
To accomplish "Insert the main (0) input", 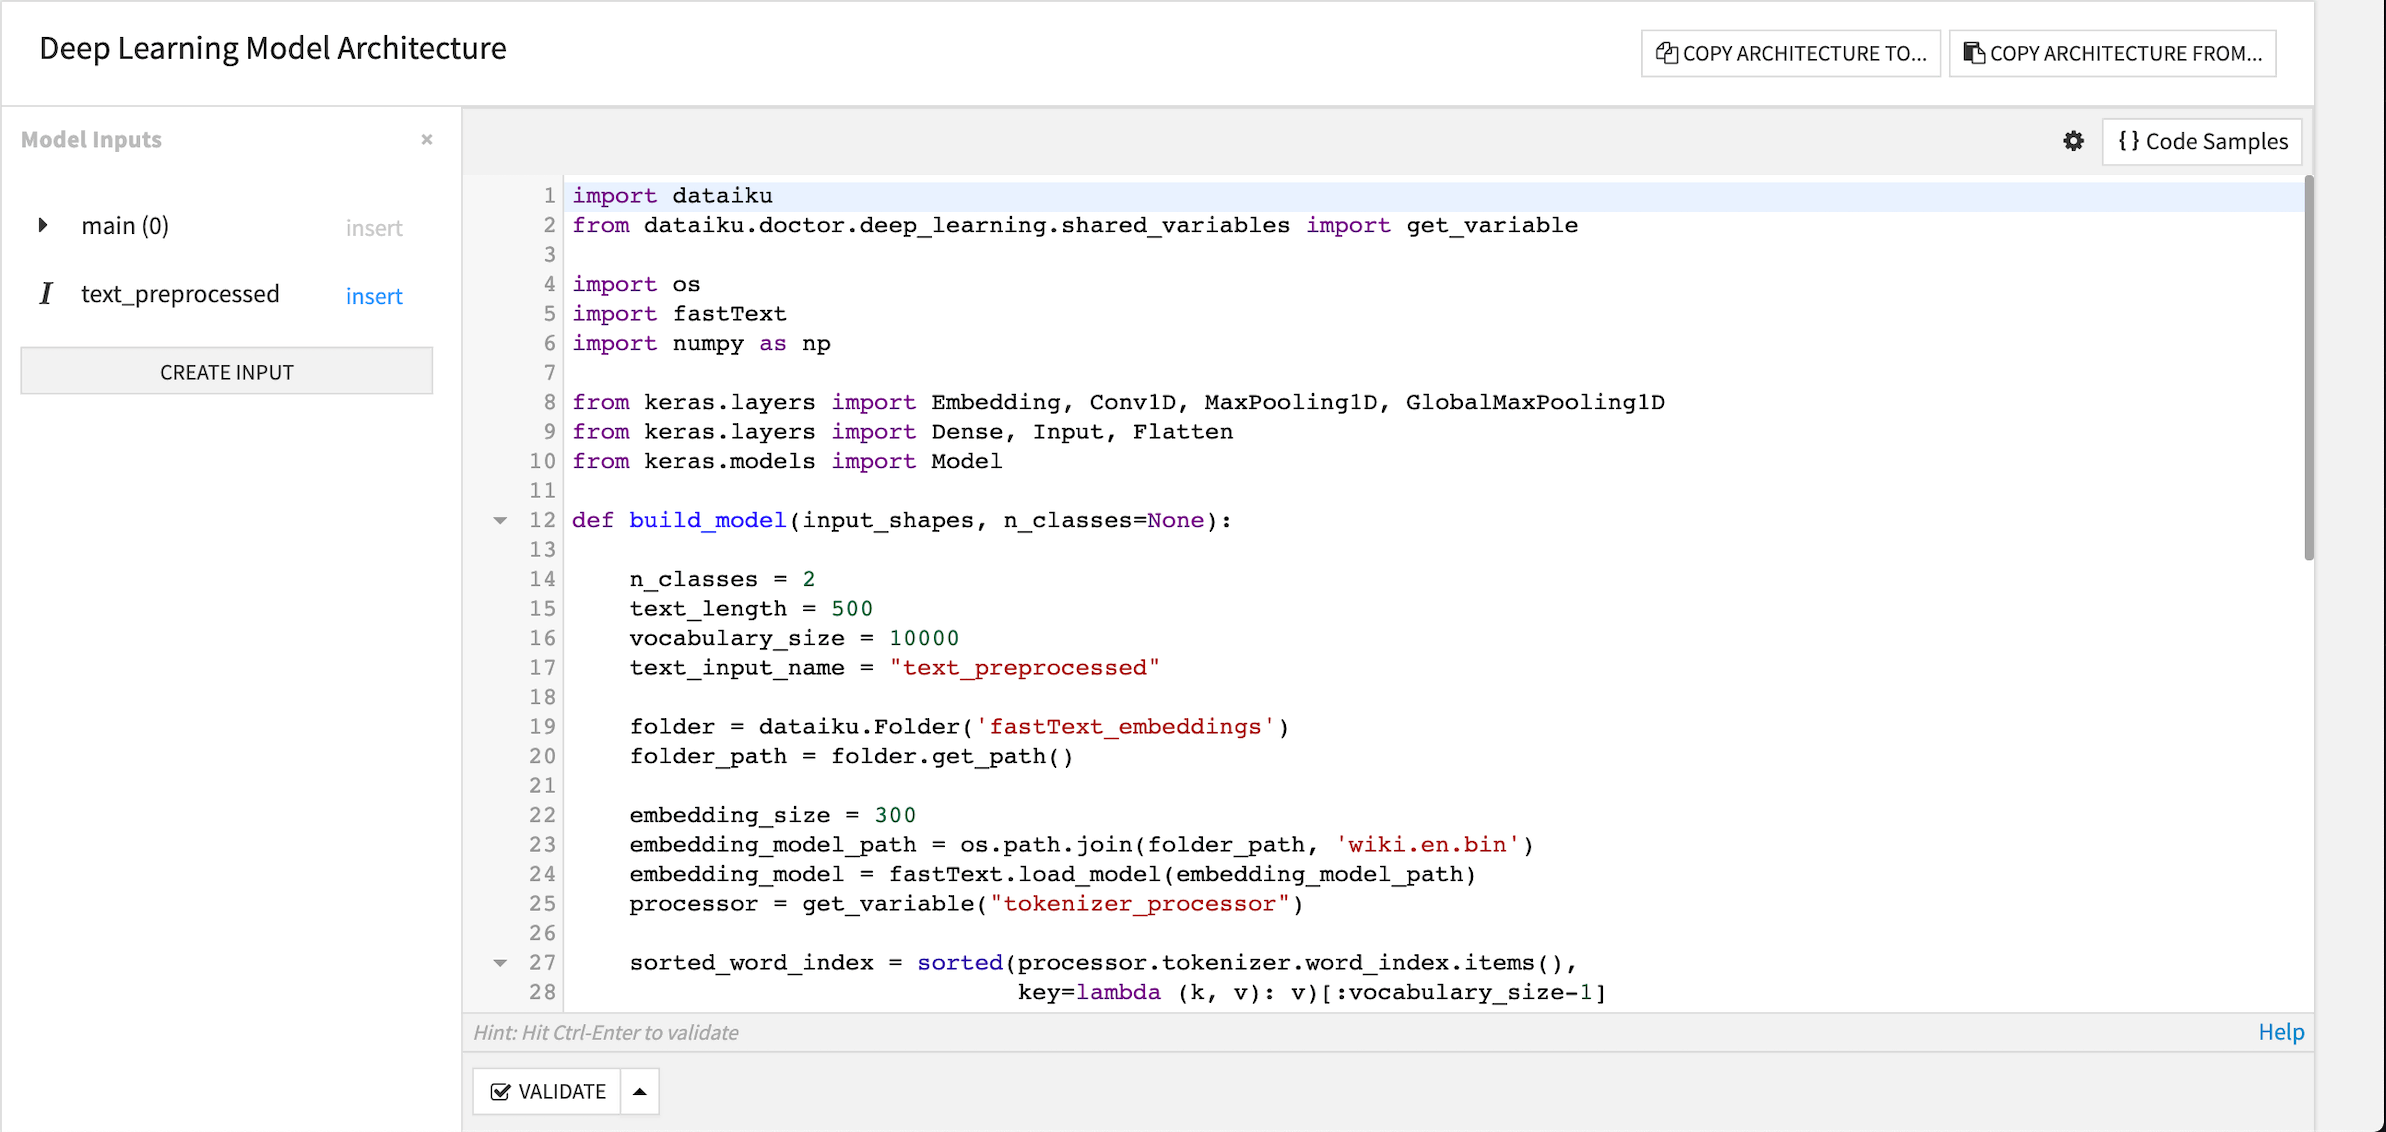I will pos(374,228).
